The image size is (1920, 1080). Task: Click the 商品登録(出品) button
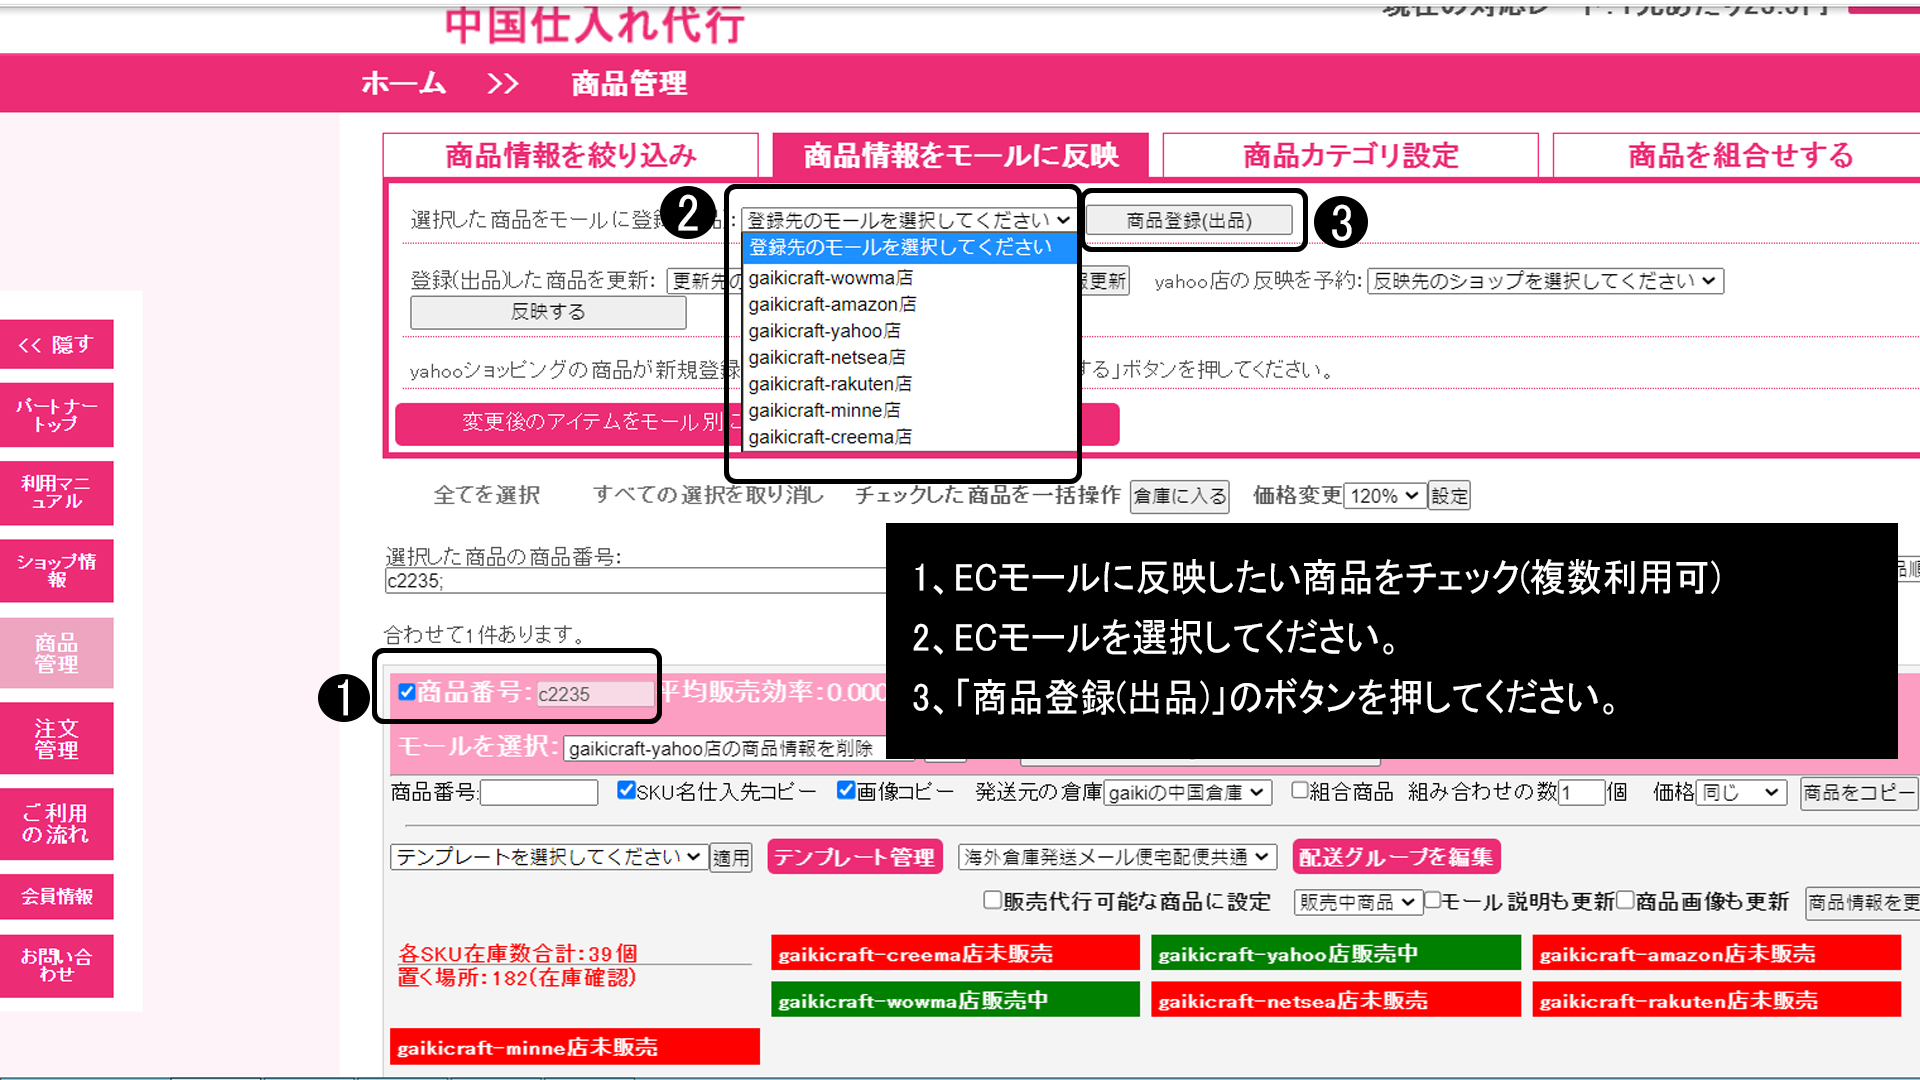click(1189, 220)
